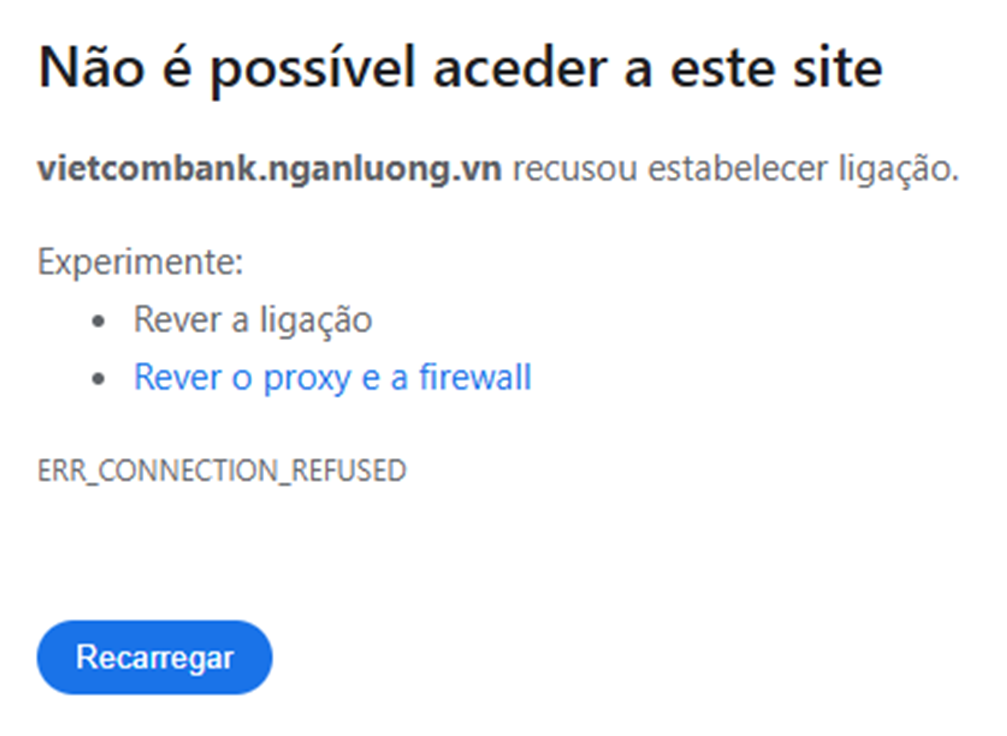
Task: Click the bullet beside the proxy link
Action: tap(98, 380)
